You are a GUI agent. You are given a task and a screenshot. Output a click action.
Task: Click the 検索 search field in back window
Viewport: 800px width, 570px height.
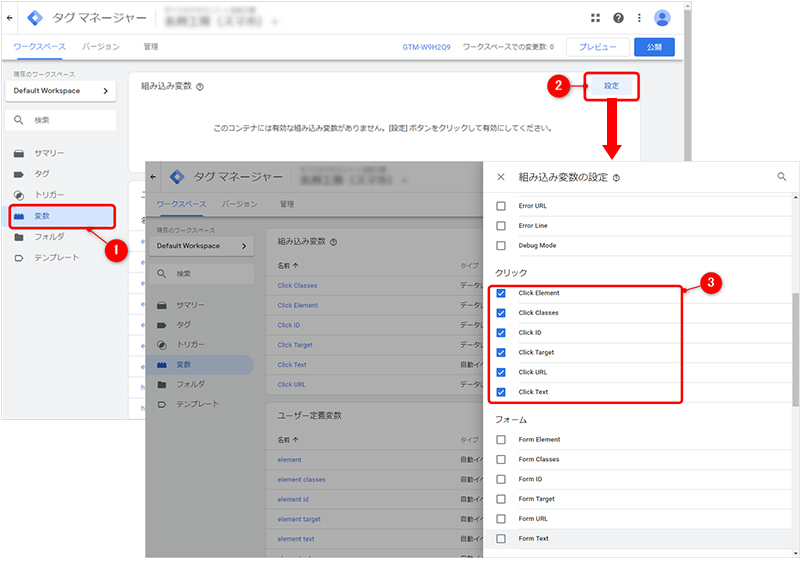click(x=61, y=120)
